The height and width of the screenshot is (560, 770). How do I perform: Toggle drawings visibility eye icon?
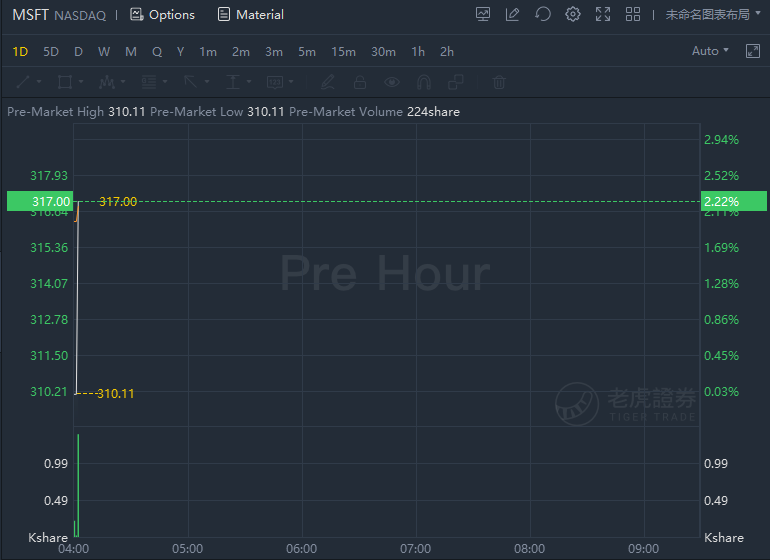[x=391, y=82]
